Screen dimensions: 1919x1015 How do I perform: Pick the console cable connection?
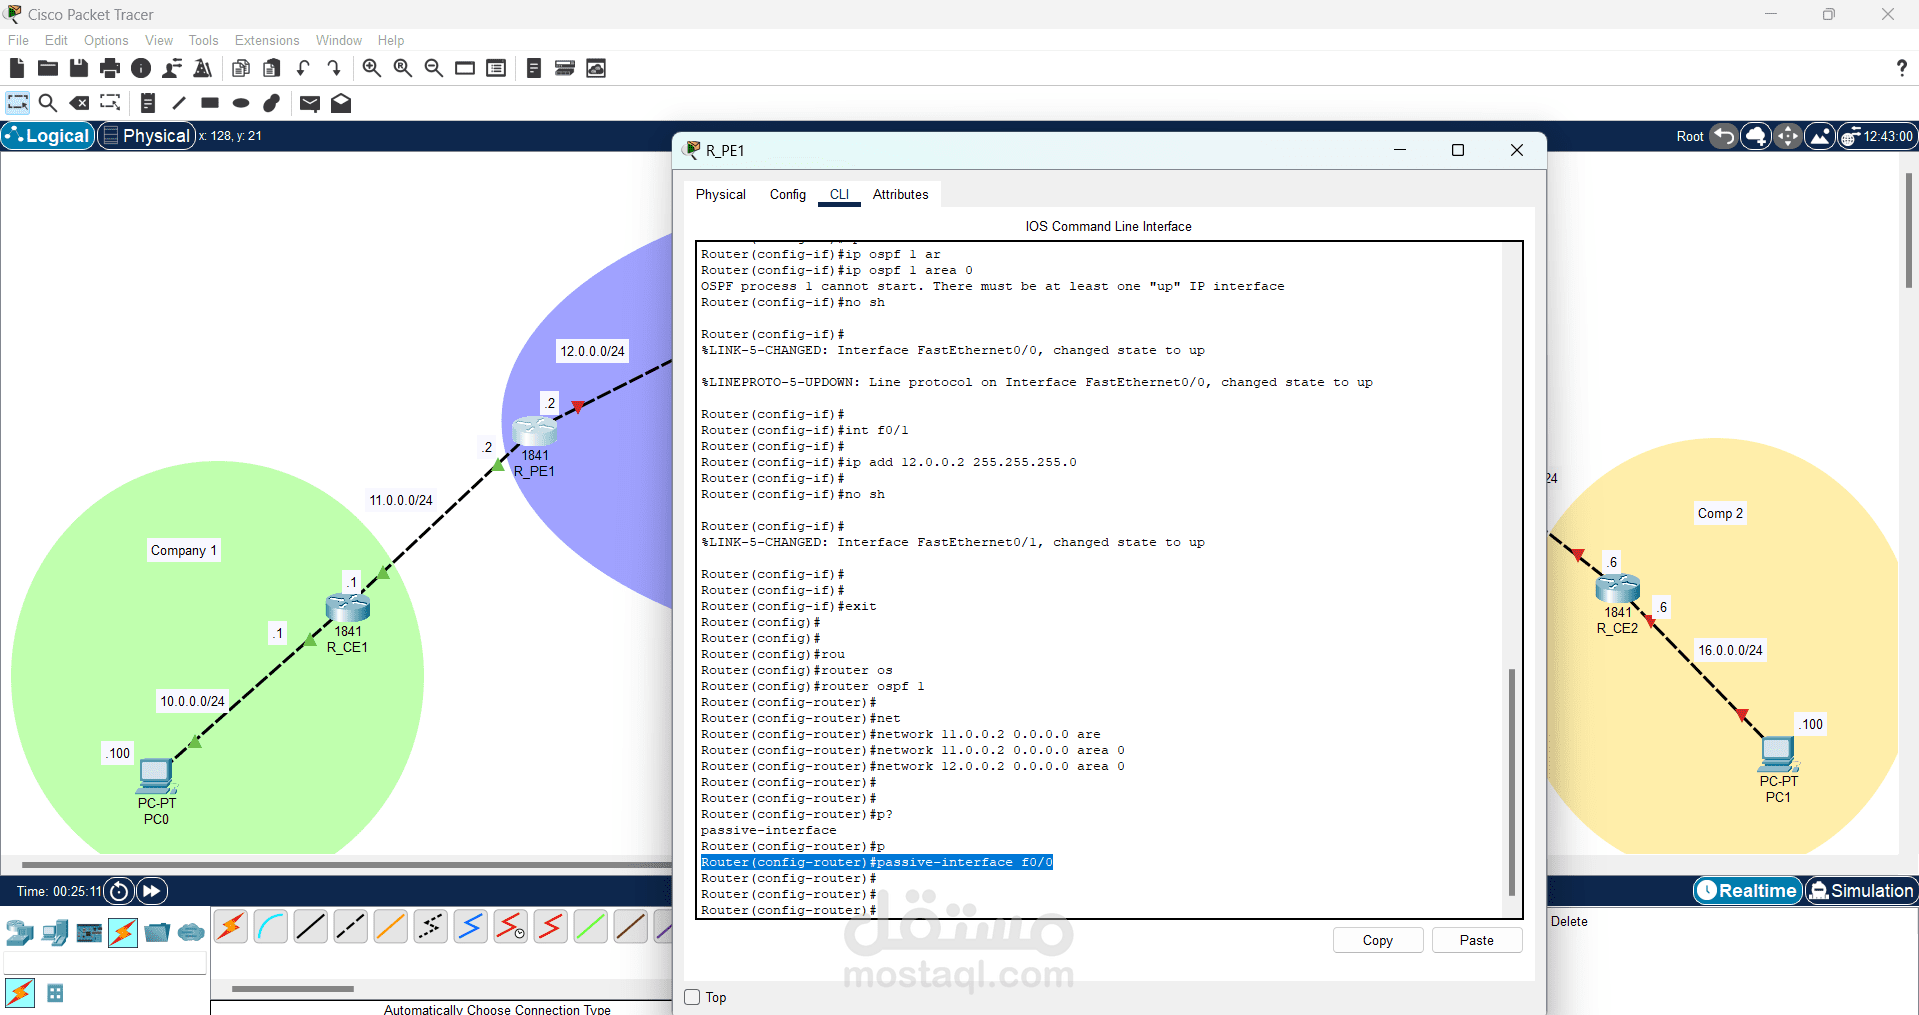tap(271, 927)
